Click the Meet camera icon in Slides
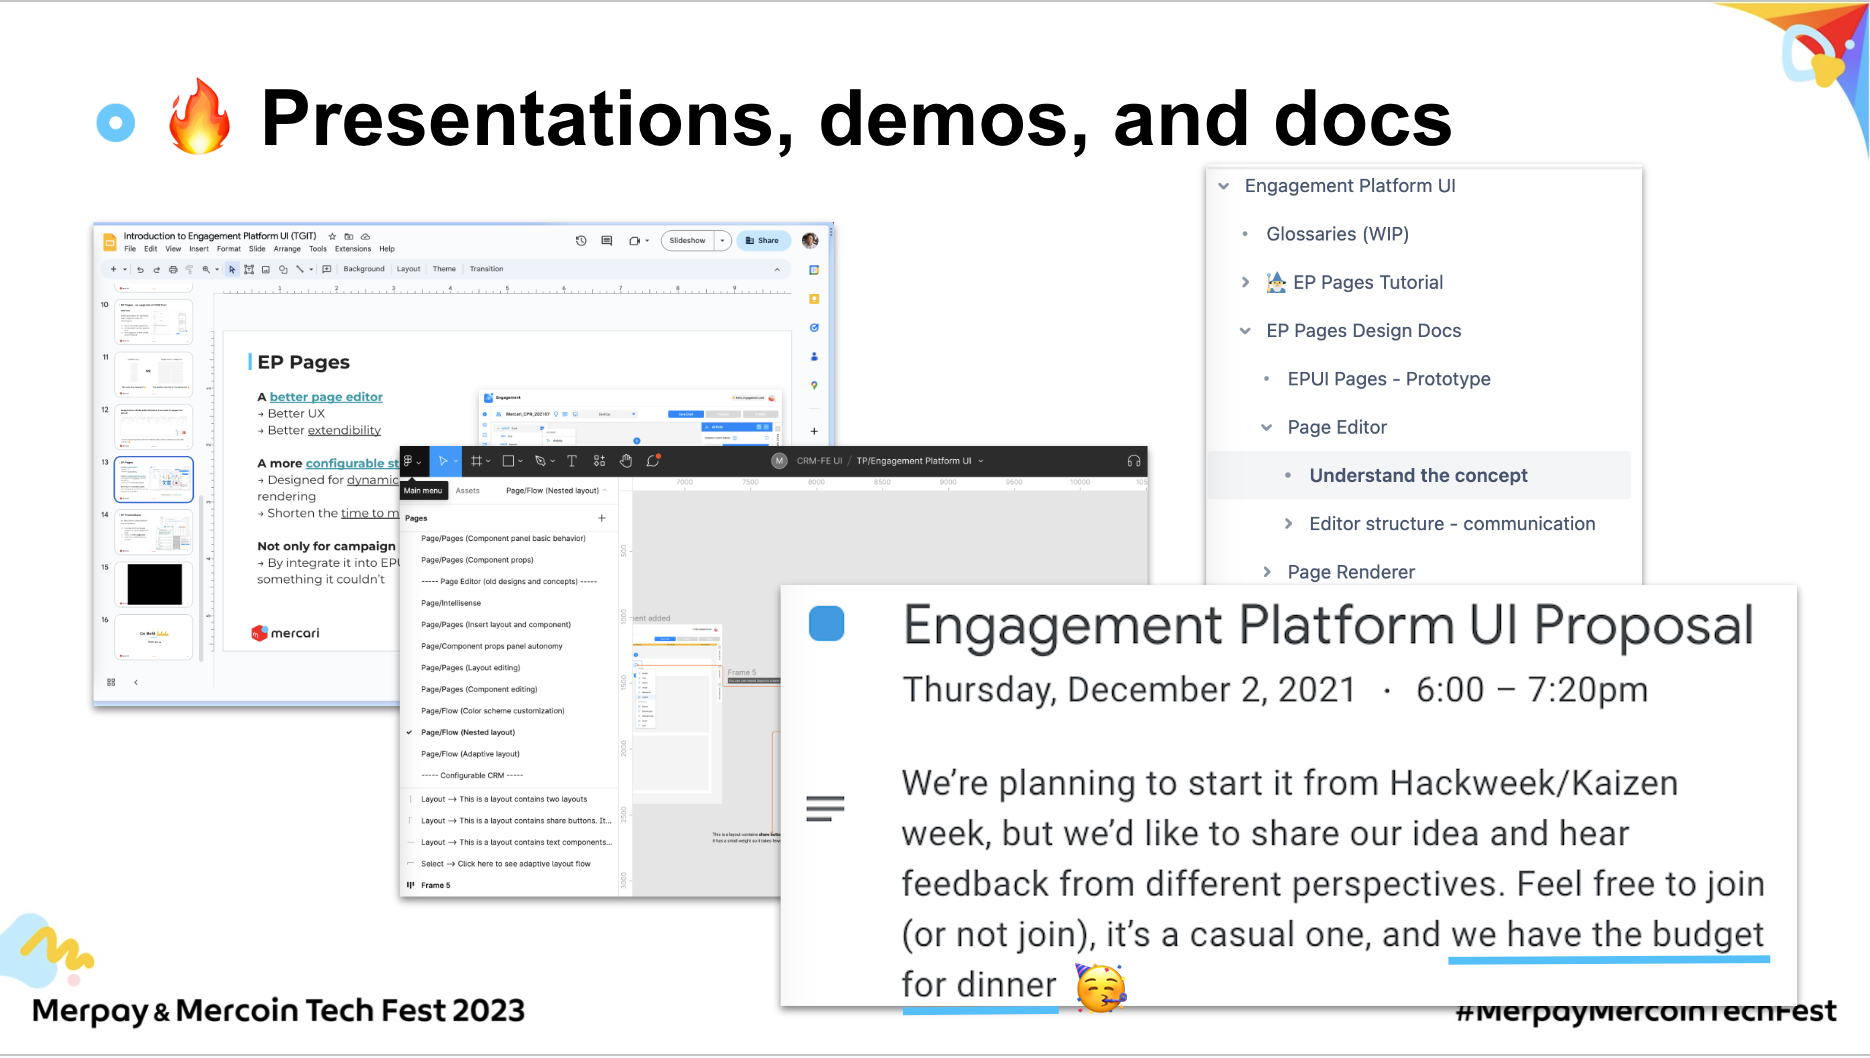The image size is (1870, 1058). click(634, 241)
